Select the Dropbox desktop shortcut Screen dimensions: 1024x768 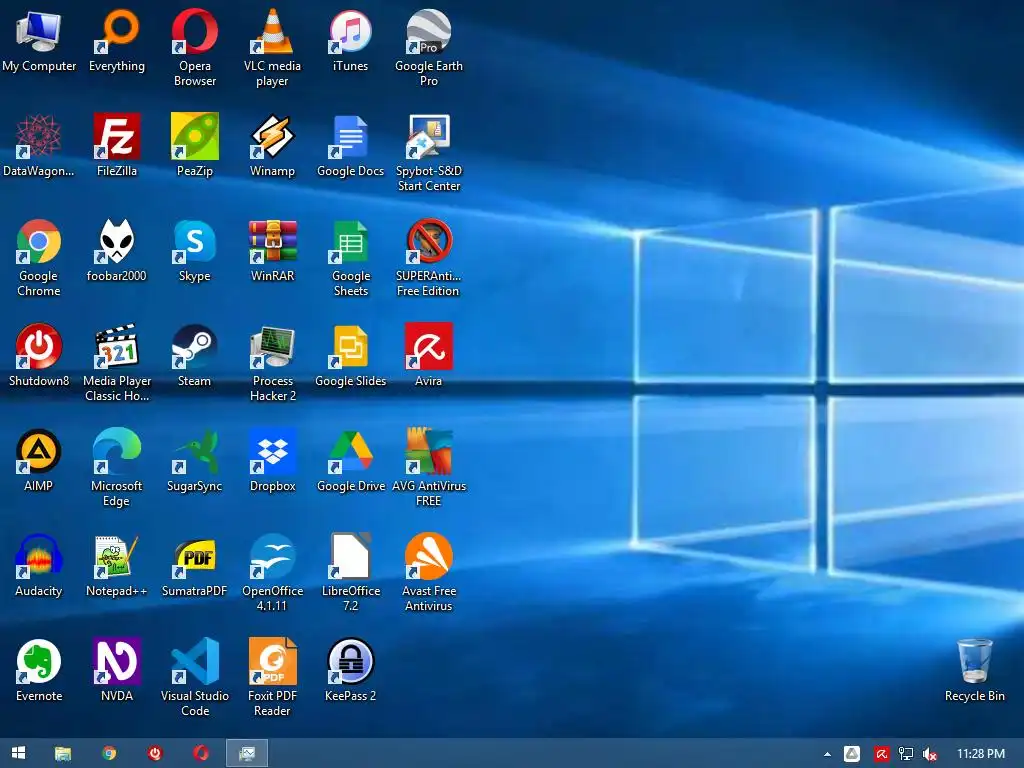tap(272, 460)
